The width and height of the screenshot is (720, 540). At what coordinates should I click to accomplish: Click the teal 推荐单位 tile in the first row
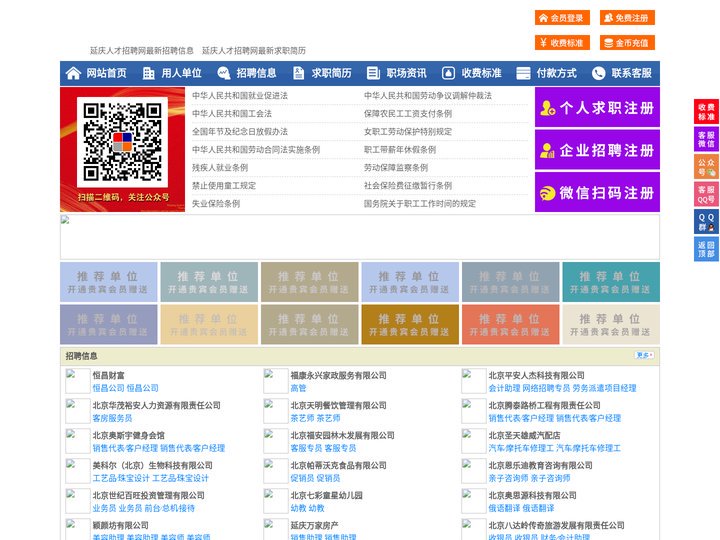611,282
